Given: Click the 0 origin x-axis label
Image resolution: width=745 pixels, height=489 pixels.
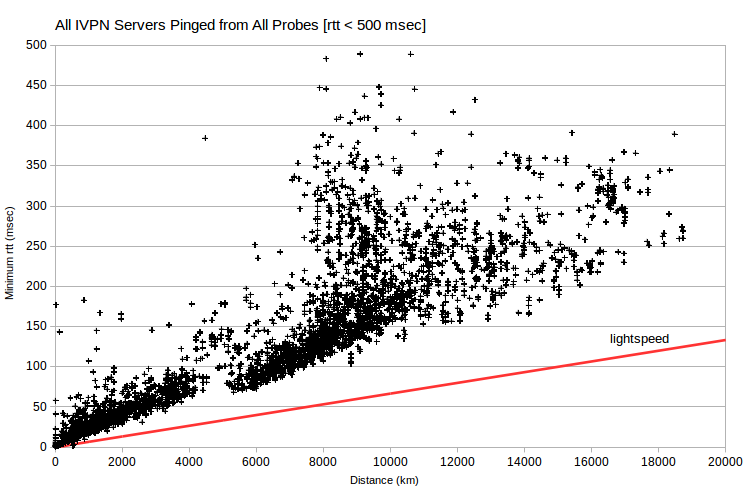Looking at the screenshot, I should point(55,461).
